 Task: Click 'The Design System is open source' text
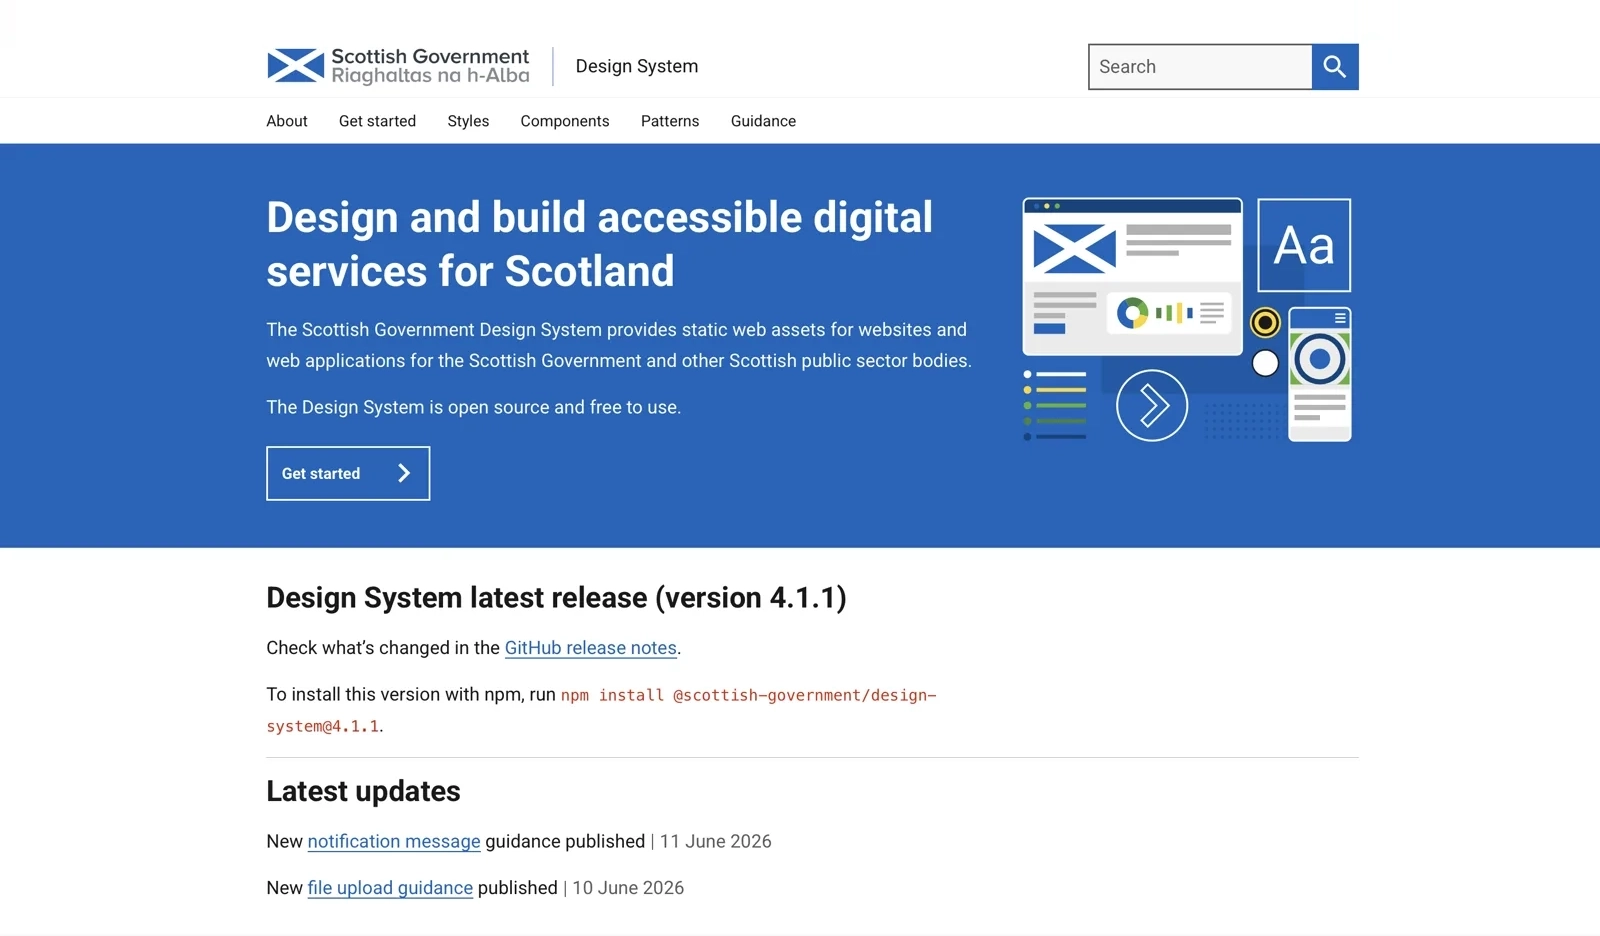[473, 407]
